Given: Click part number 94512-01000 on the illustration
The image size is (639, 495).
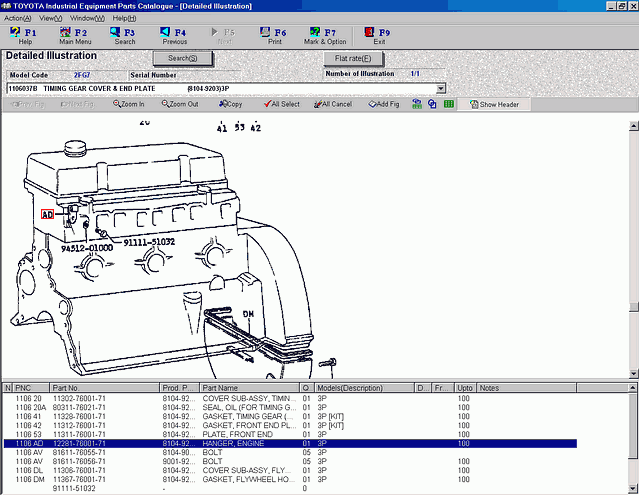Looking at the screenshot, I should click(x=87, y=248).
